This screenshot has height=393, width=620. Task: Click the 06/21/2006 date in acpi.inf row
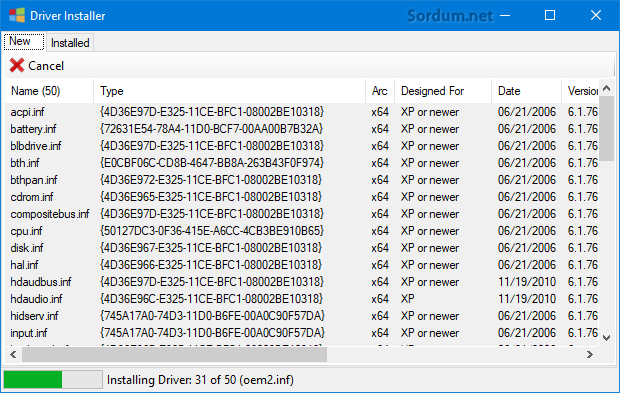pyautogui.click(x=527, y=112)
